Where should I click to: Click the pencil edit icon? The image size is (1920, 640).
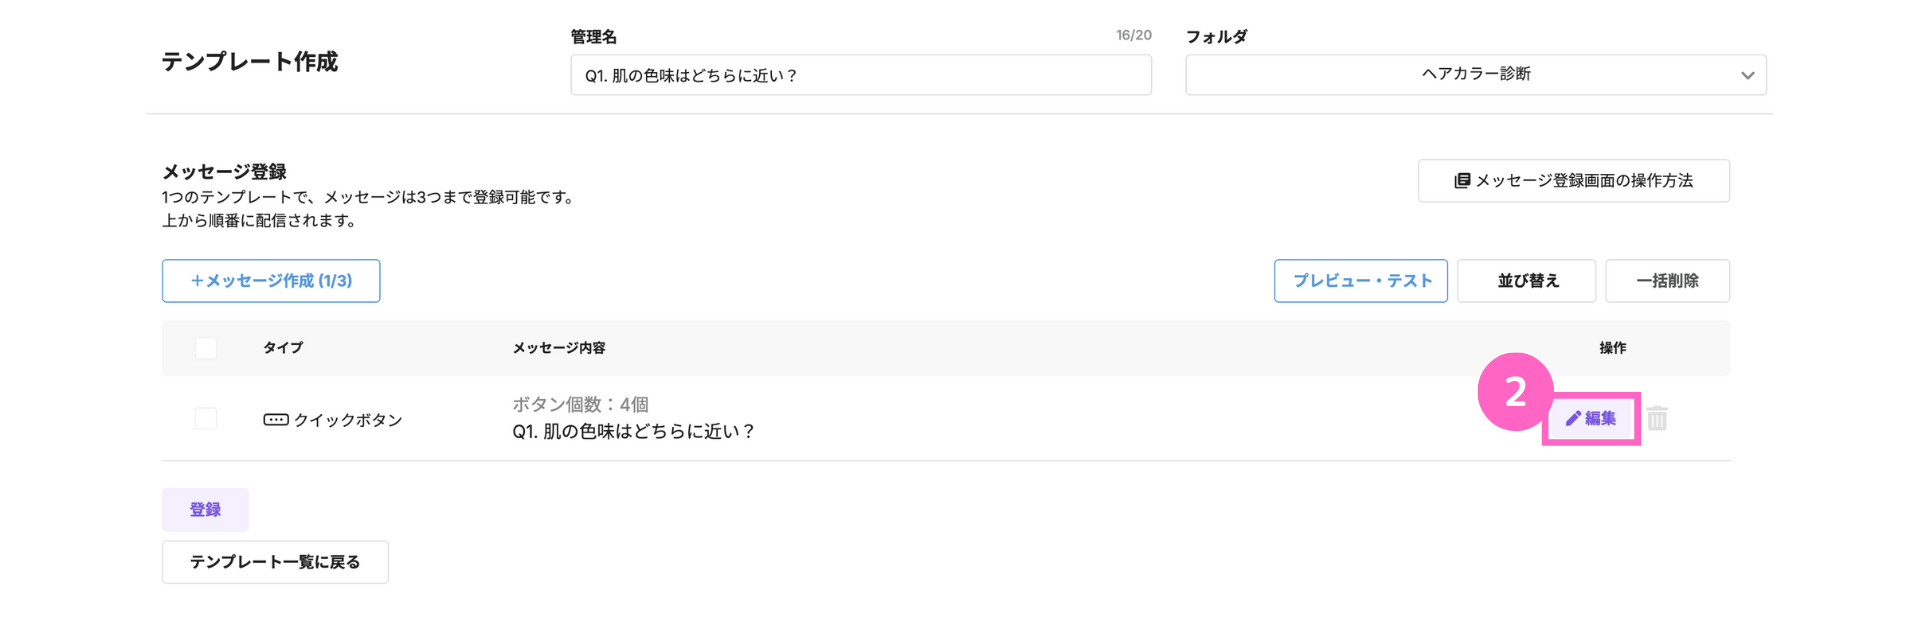pos(1573,418)
